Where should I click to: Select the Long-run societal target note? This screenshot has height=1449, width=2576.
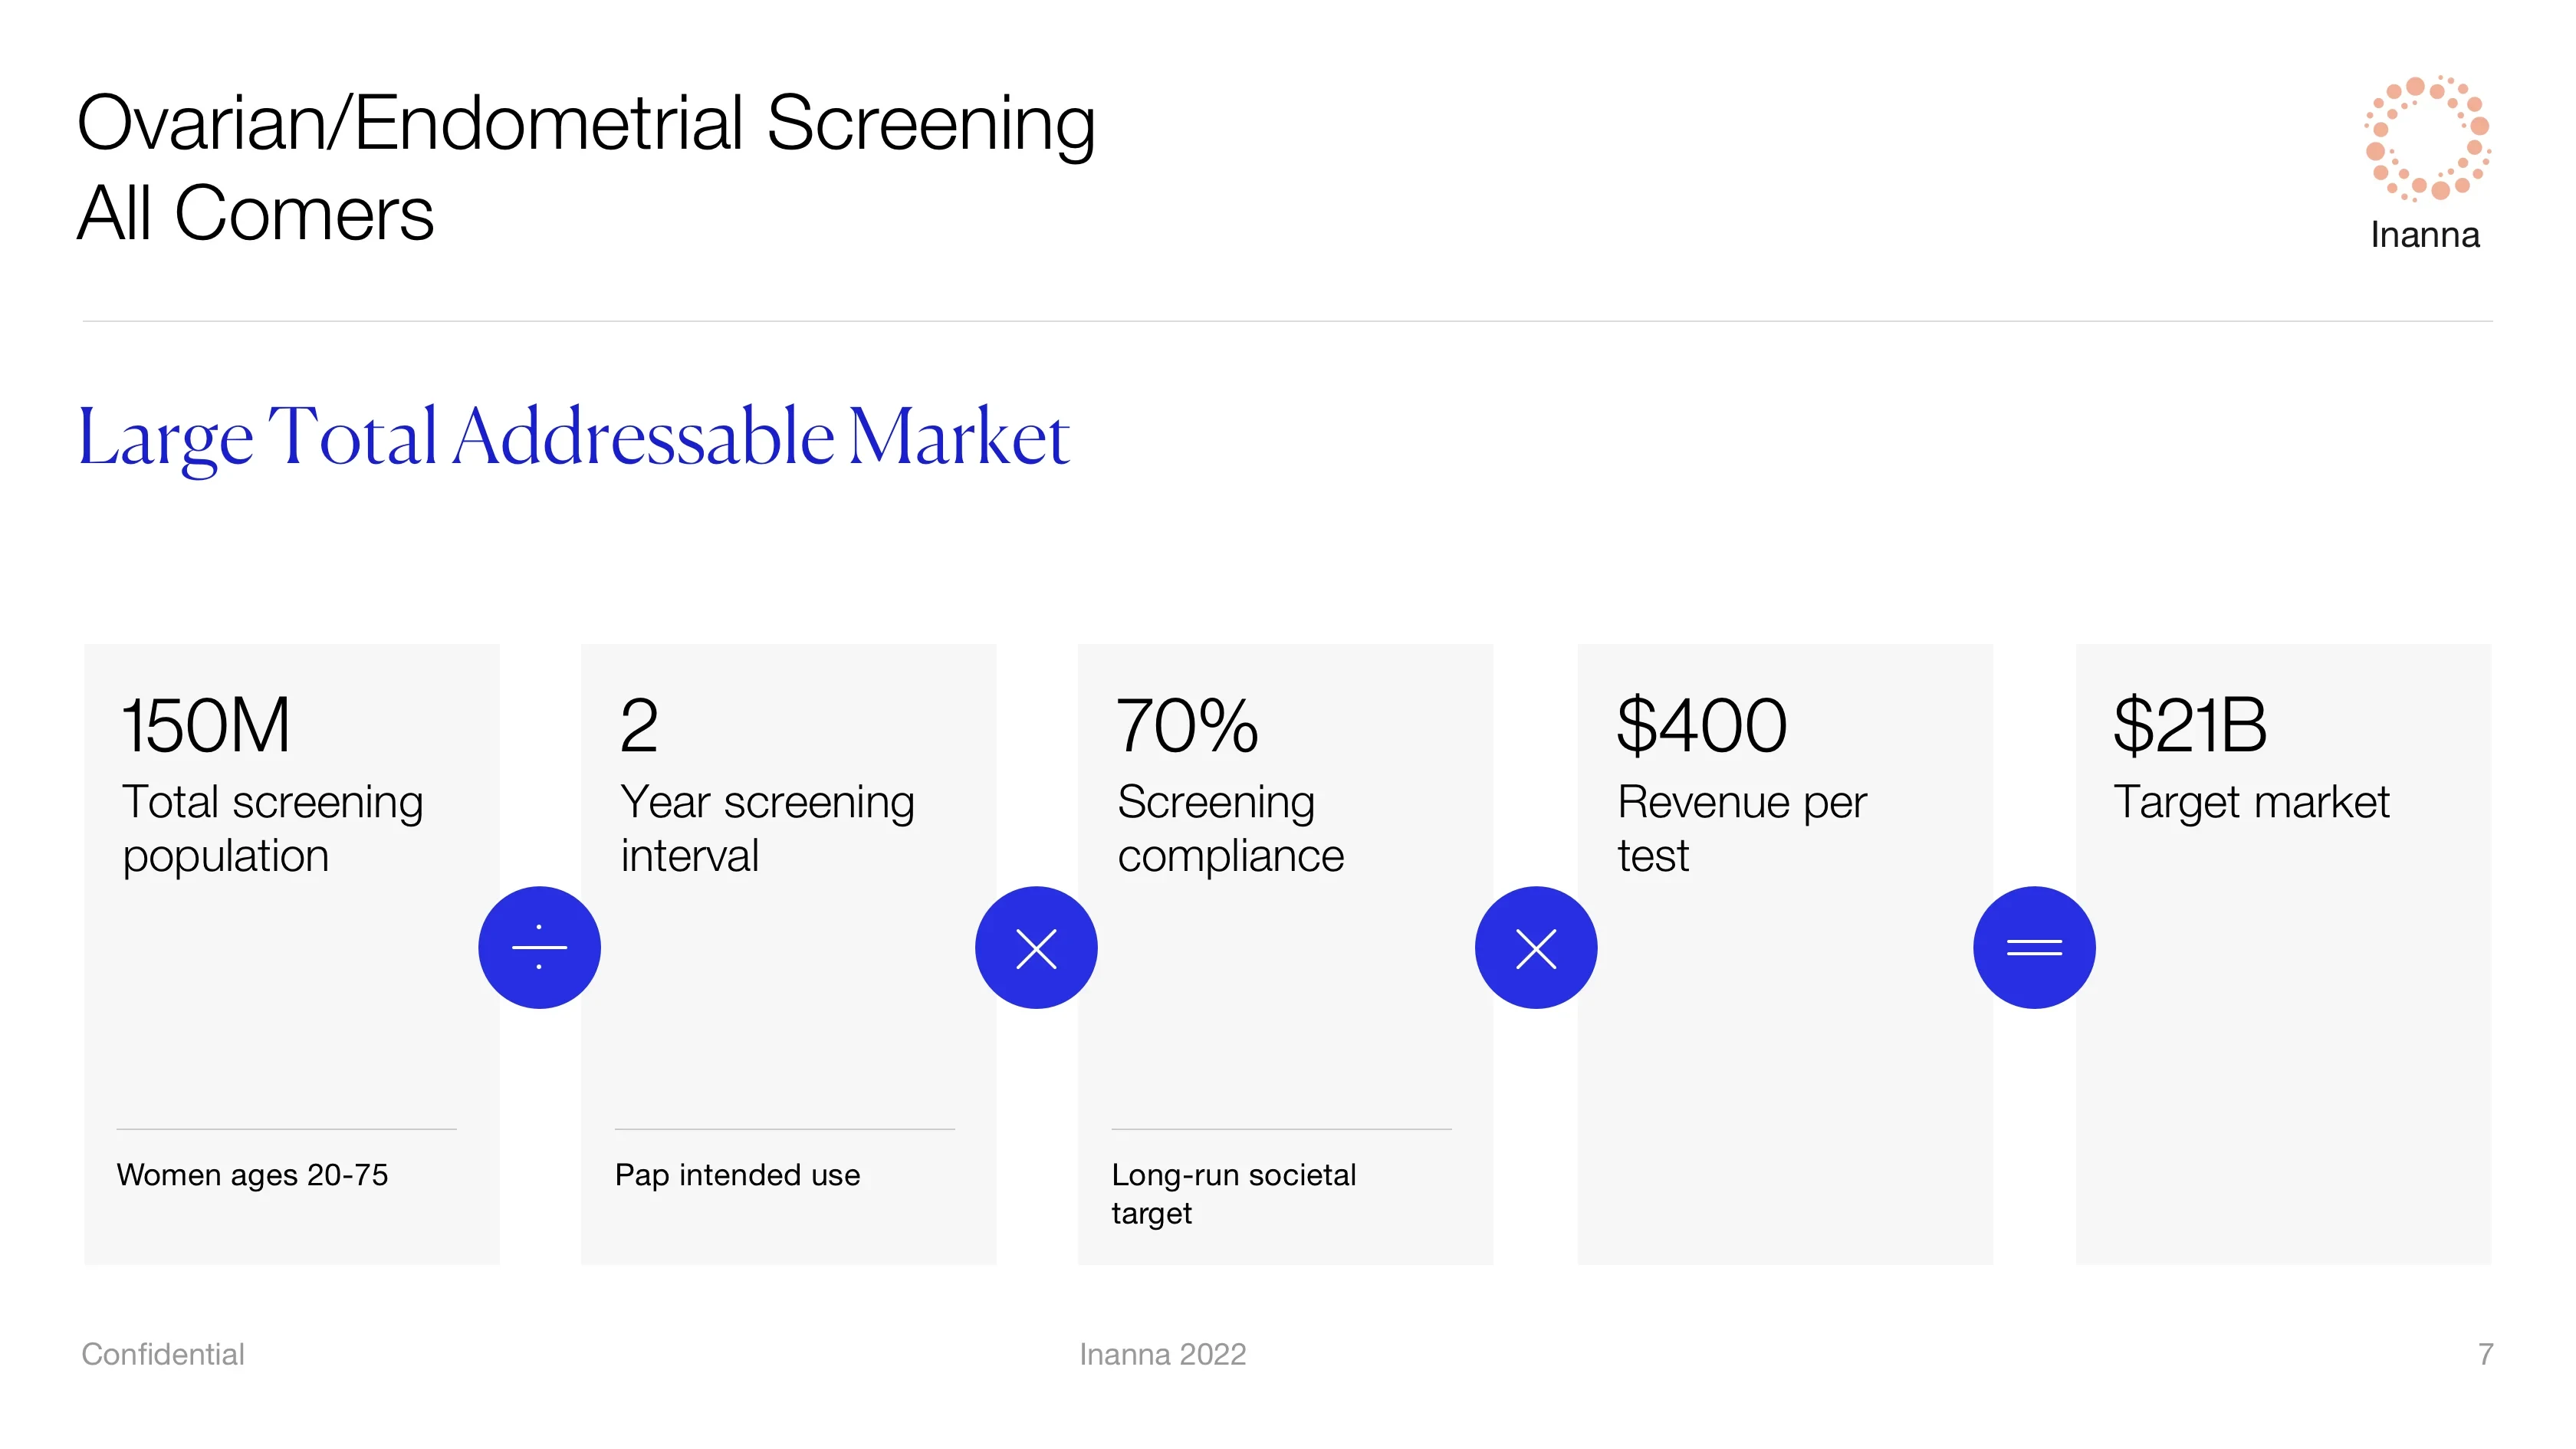pyautogui.click(x=1234, y=1194)
